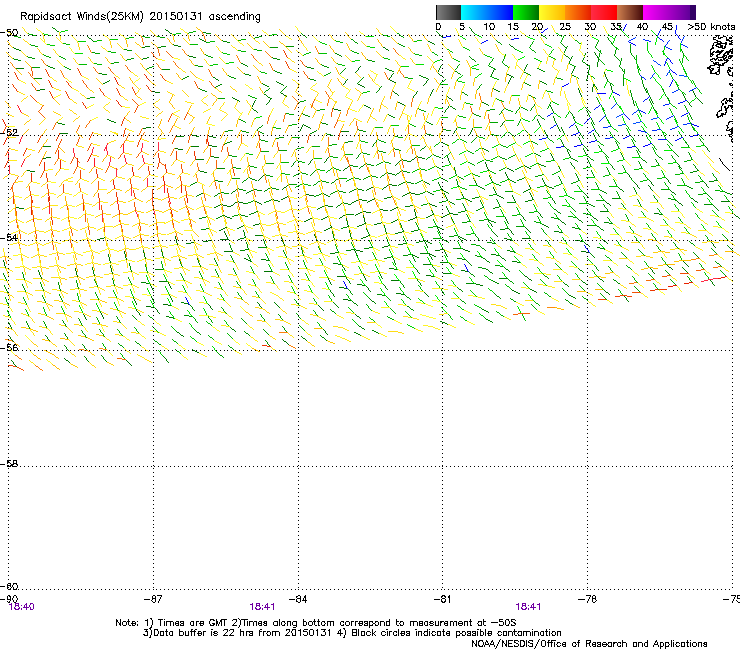
Task: Click the title 'Rapidscat Winds(25KM) 20150131 ascending'
Action: 140,17
